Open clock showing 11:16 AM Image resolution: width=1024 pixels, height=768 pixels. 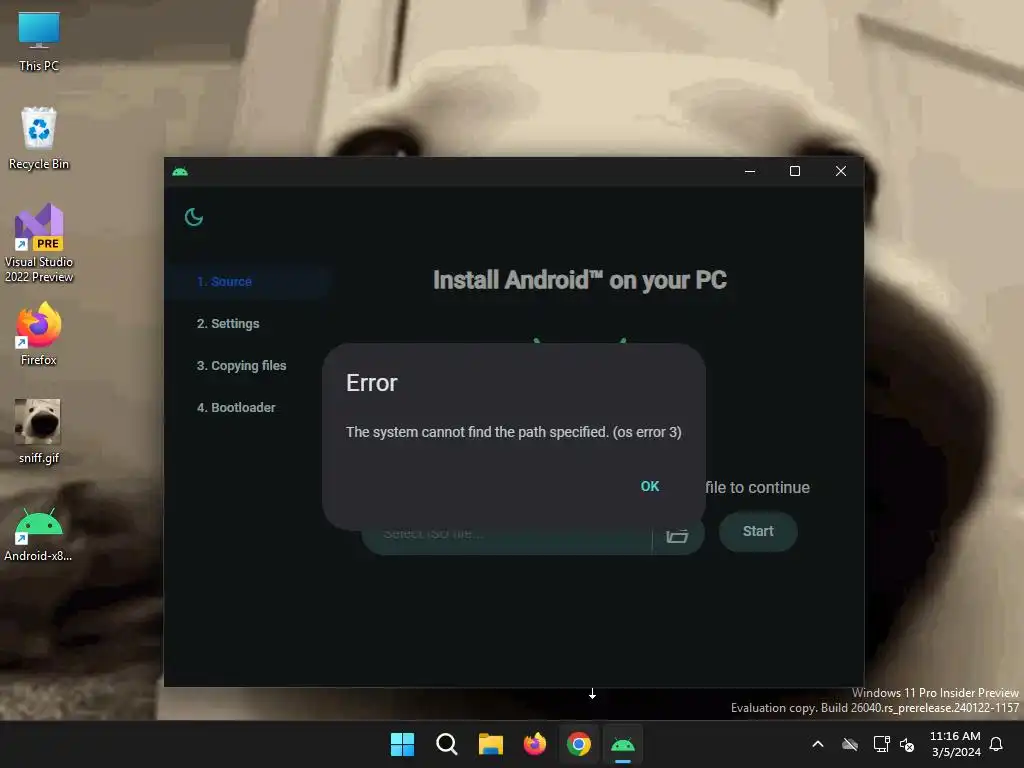coord(955,744)
